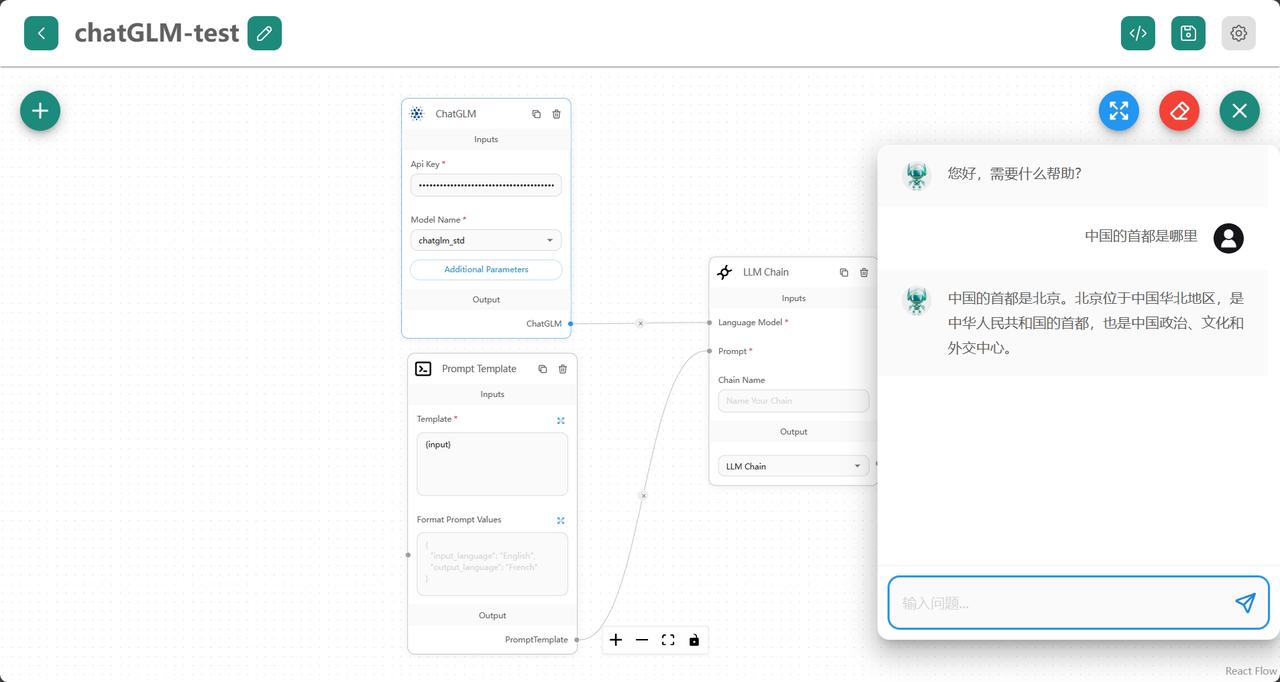1280x682 pixels.
Task: Open the settings gear in the header
Action: [1238, 33]
